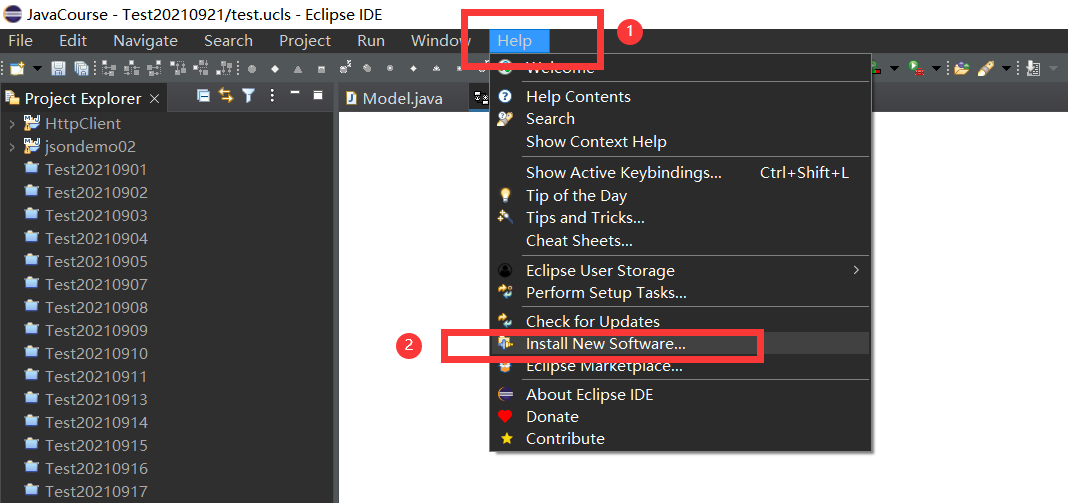Select Test20210908 in the tree
The image size is (1068, 503).
(x=96, y=307)
